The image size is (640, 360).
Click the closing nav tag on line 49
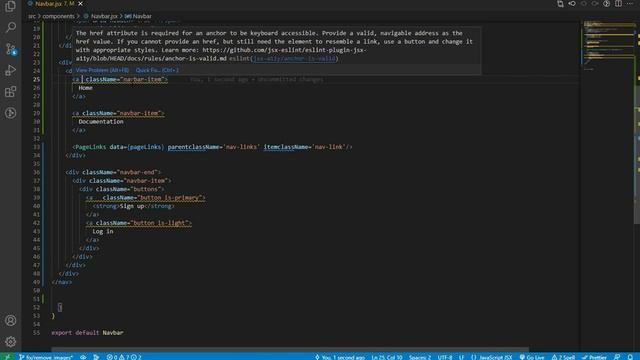[x=62, y=282]
